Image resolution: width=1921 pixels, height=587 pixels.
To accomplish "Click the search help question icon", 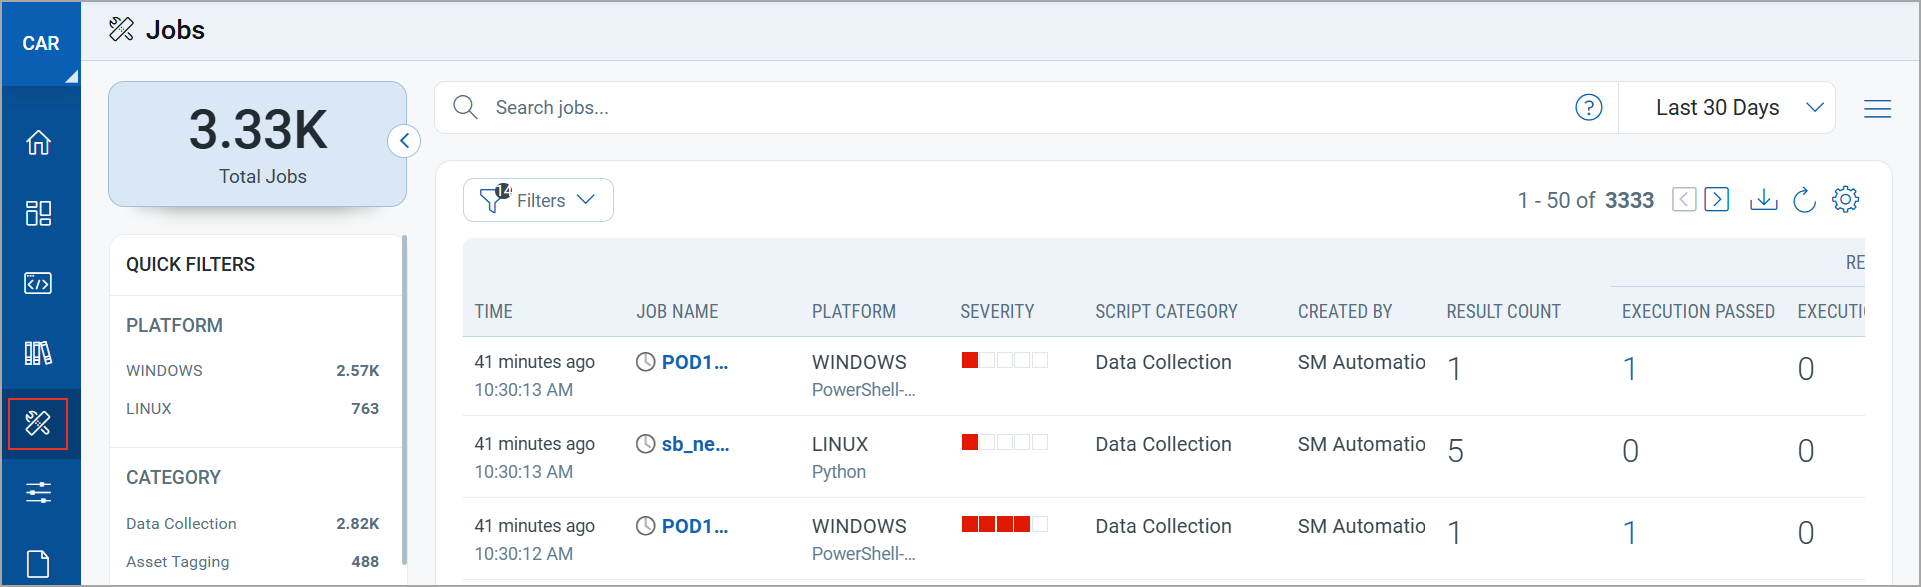I will coord(1588,107).
